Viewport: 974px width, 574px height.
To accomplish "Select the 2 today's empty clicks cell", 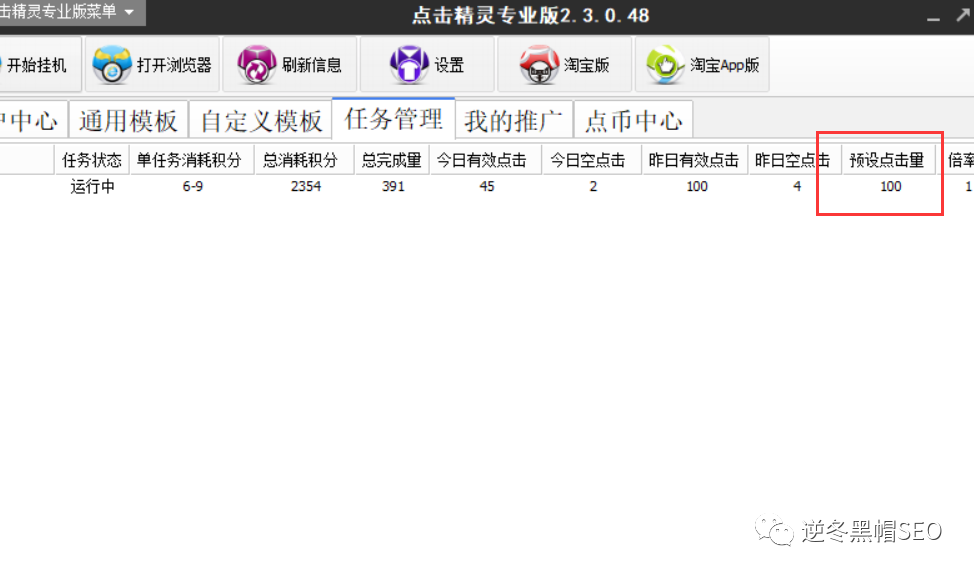I will [x=593, y=186].
